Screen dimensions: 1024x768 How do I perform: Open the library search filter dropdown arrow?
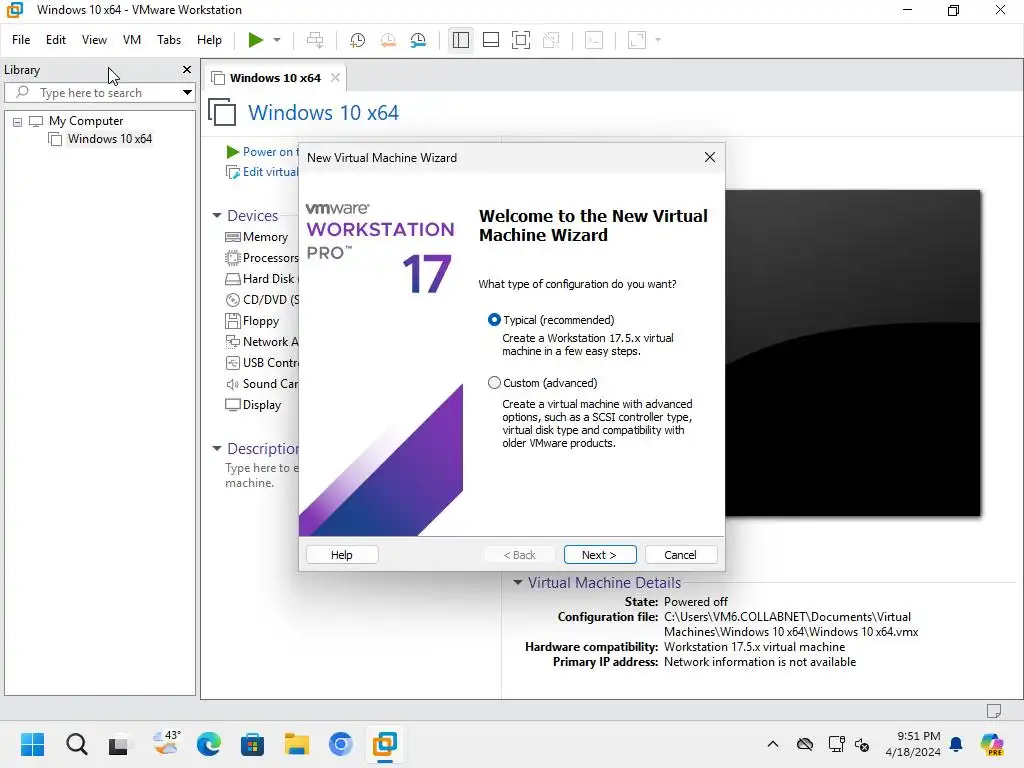187,93
